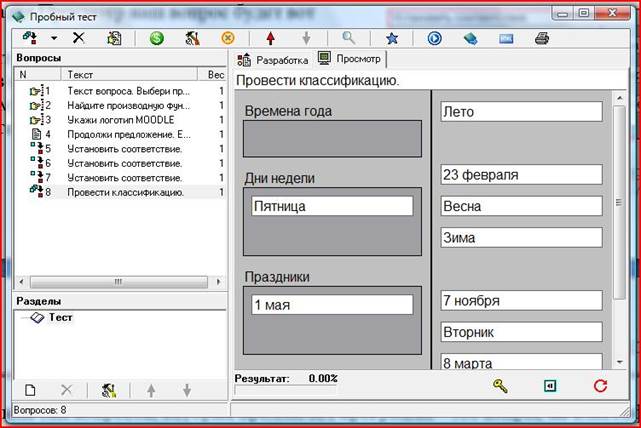Reset answer with red refresh icon
This screenshot has height=428, width=641.
point(601,385)
